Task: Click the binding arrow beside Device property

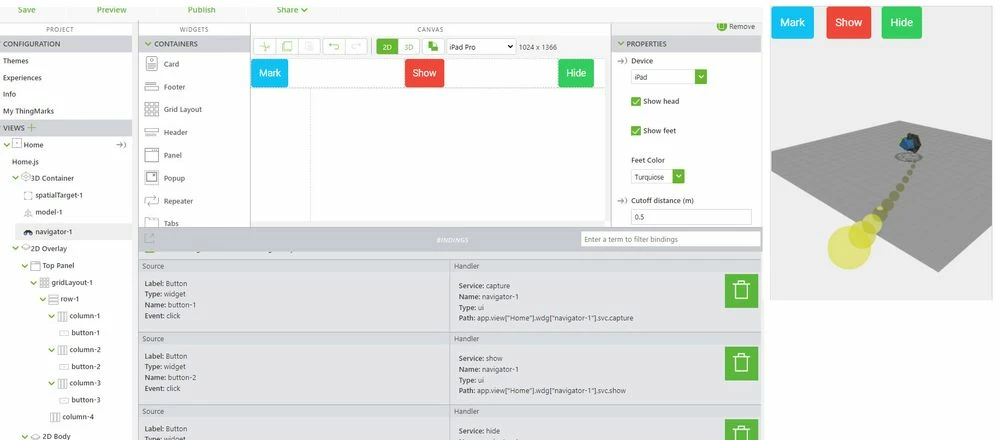Action: pos(622,61)
